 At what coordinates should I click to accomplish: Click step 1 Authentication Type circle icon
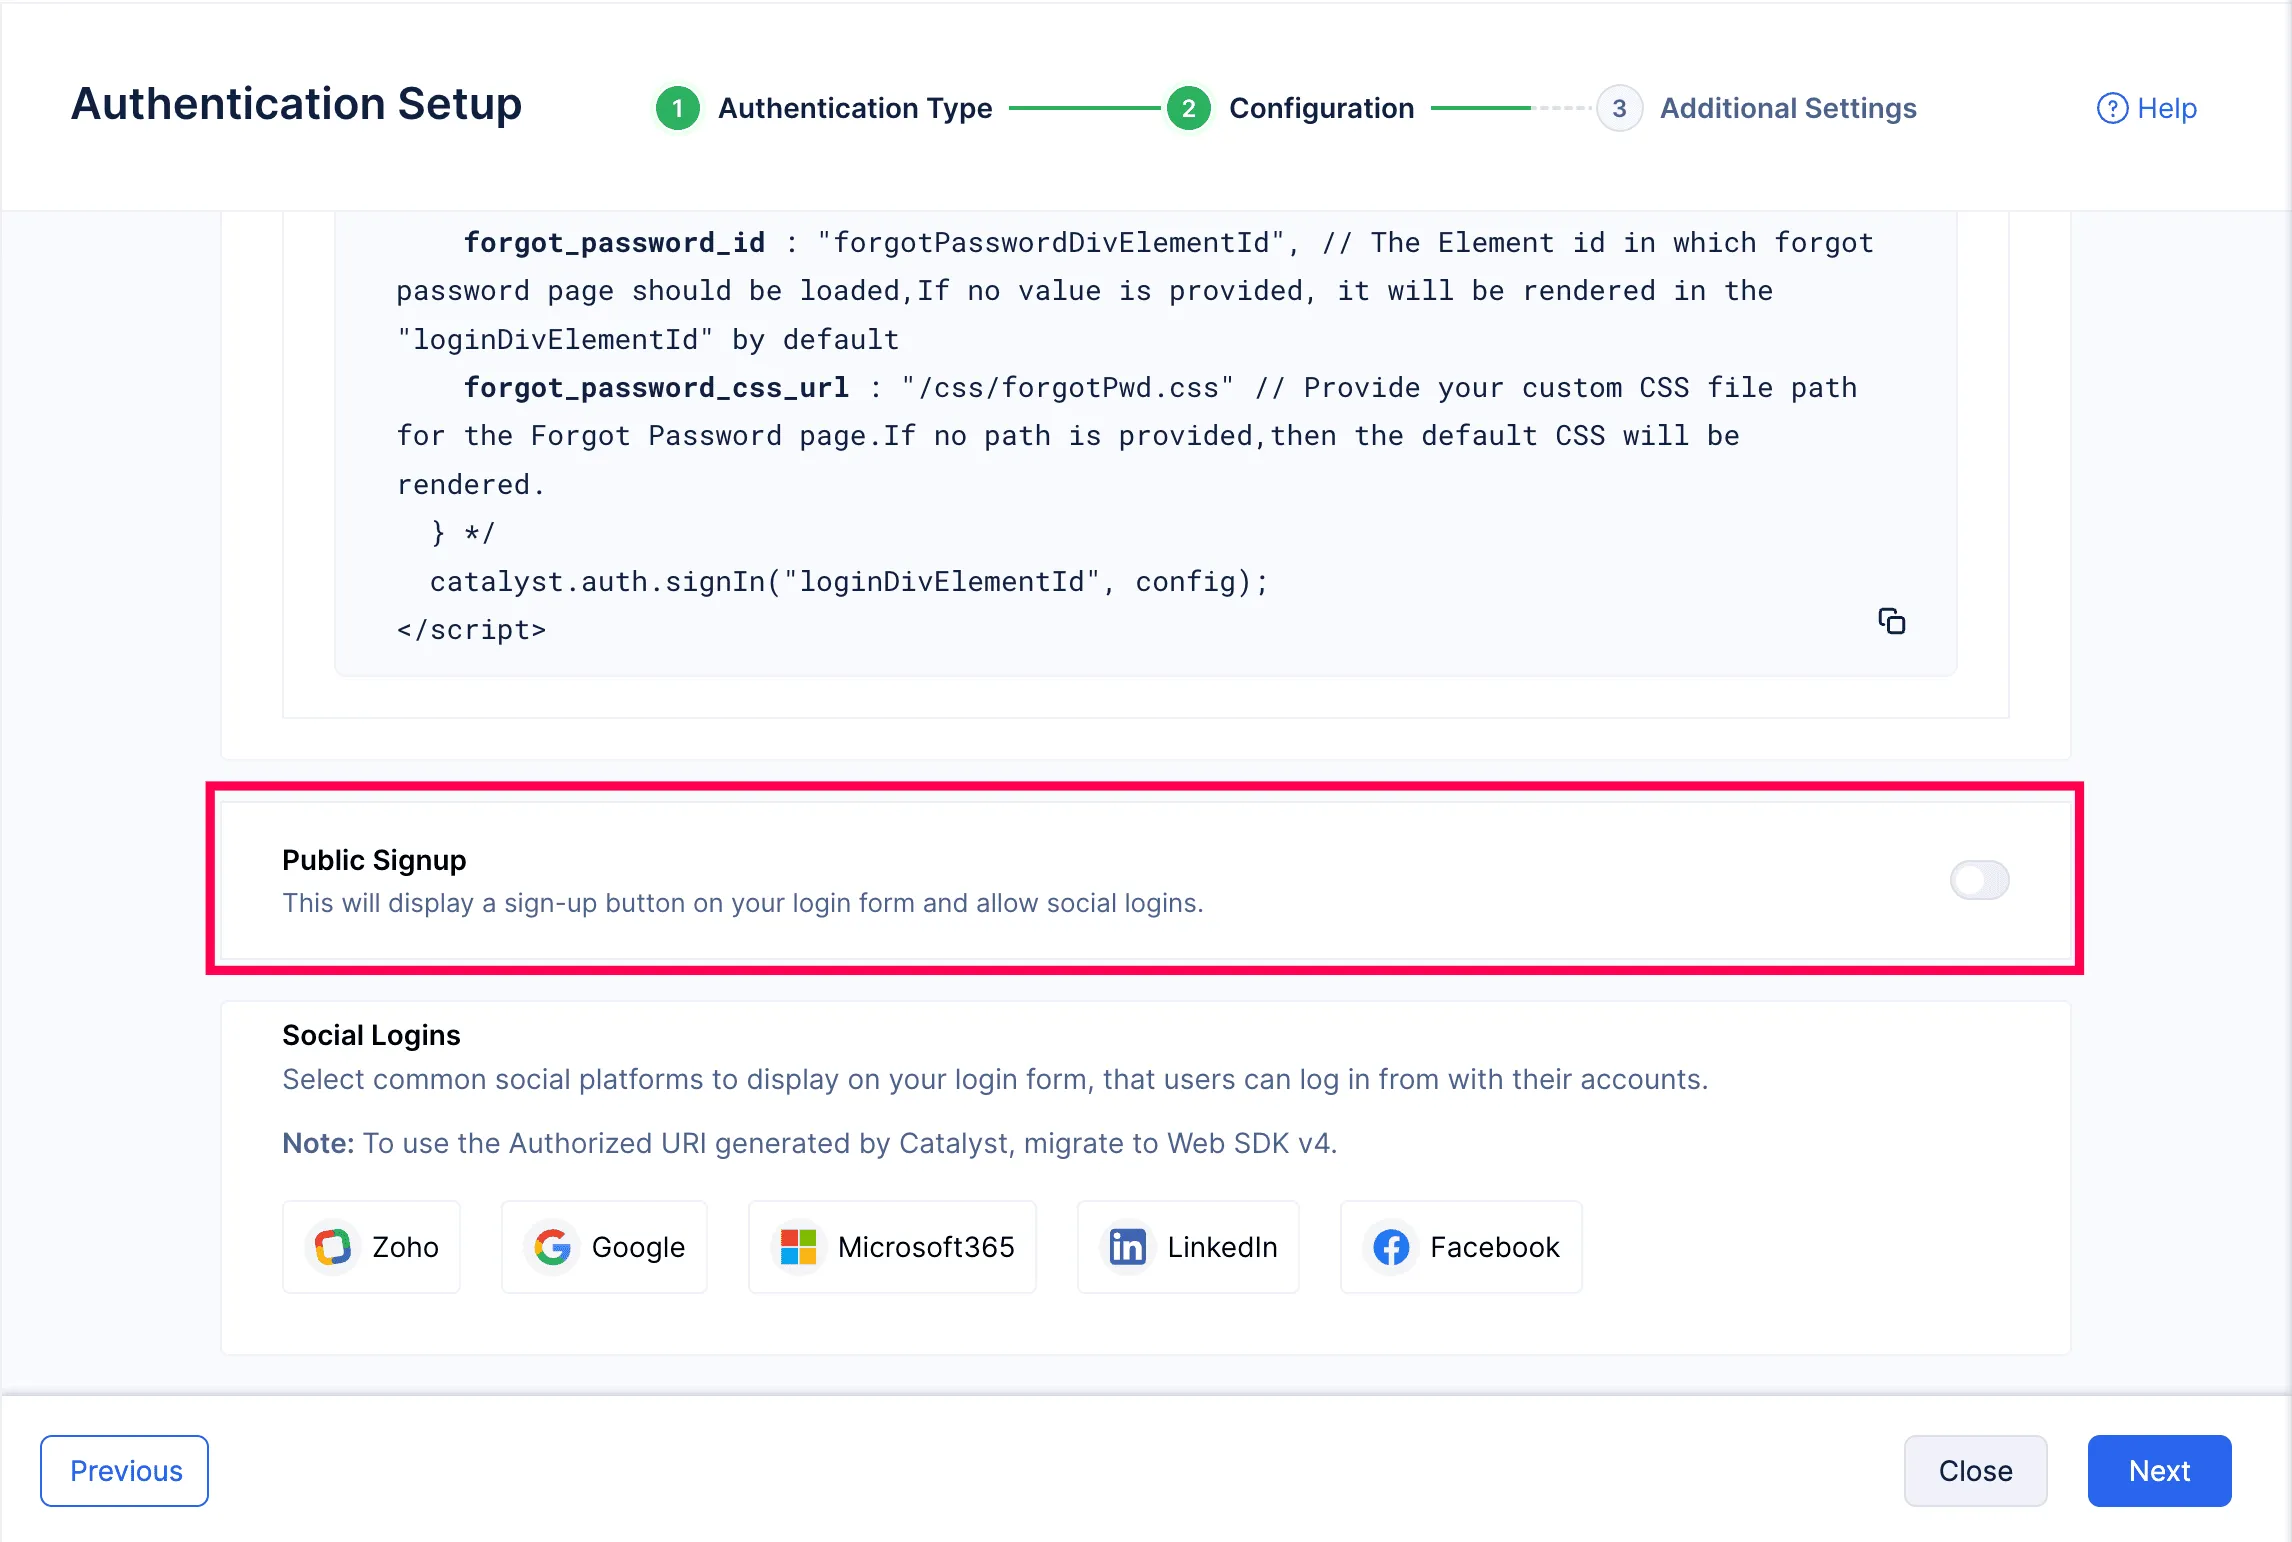[678, 108]
